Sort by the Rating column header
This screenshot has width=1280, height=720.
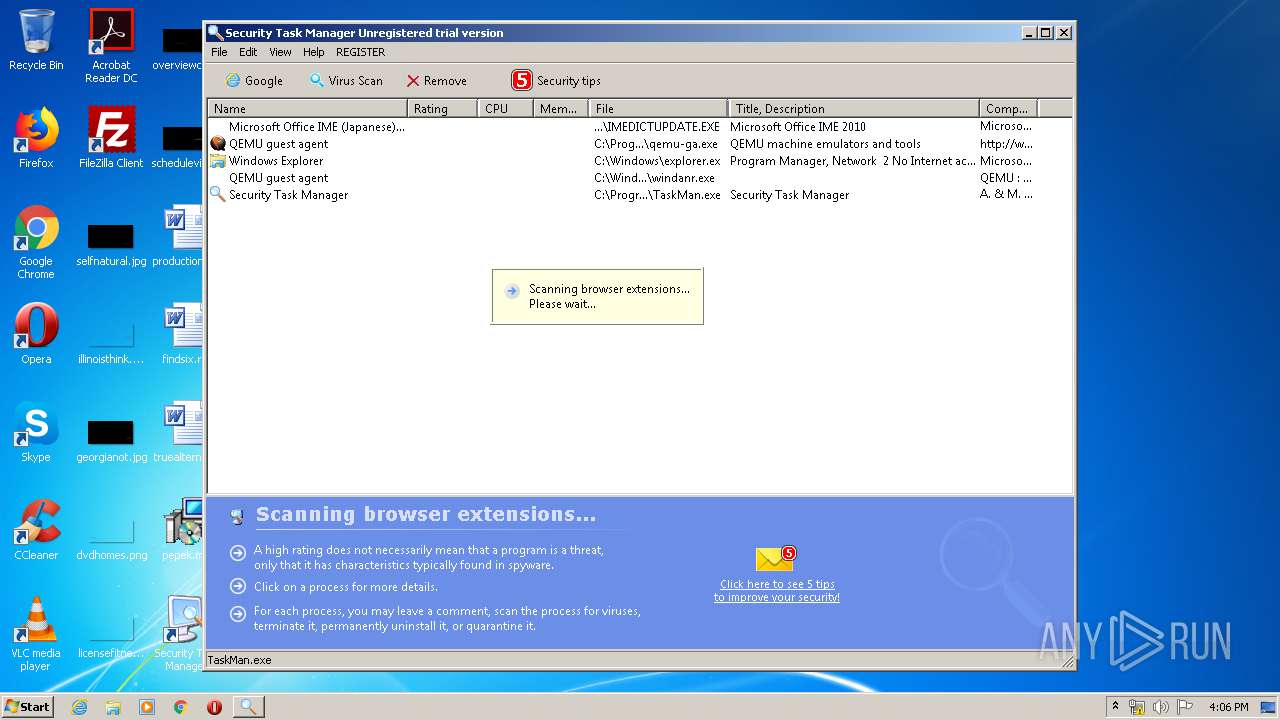coord(442,108)
